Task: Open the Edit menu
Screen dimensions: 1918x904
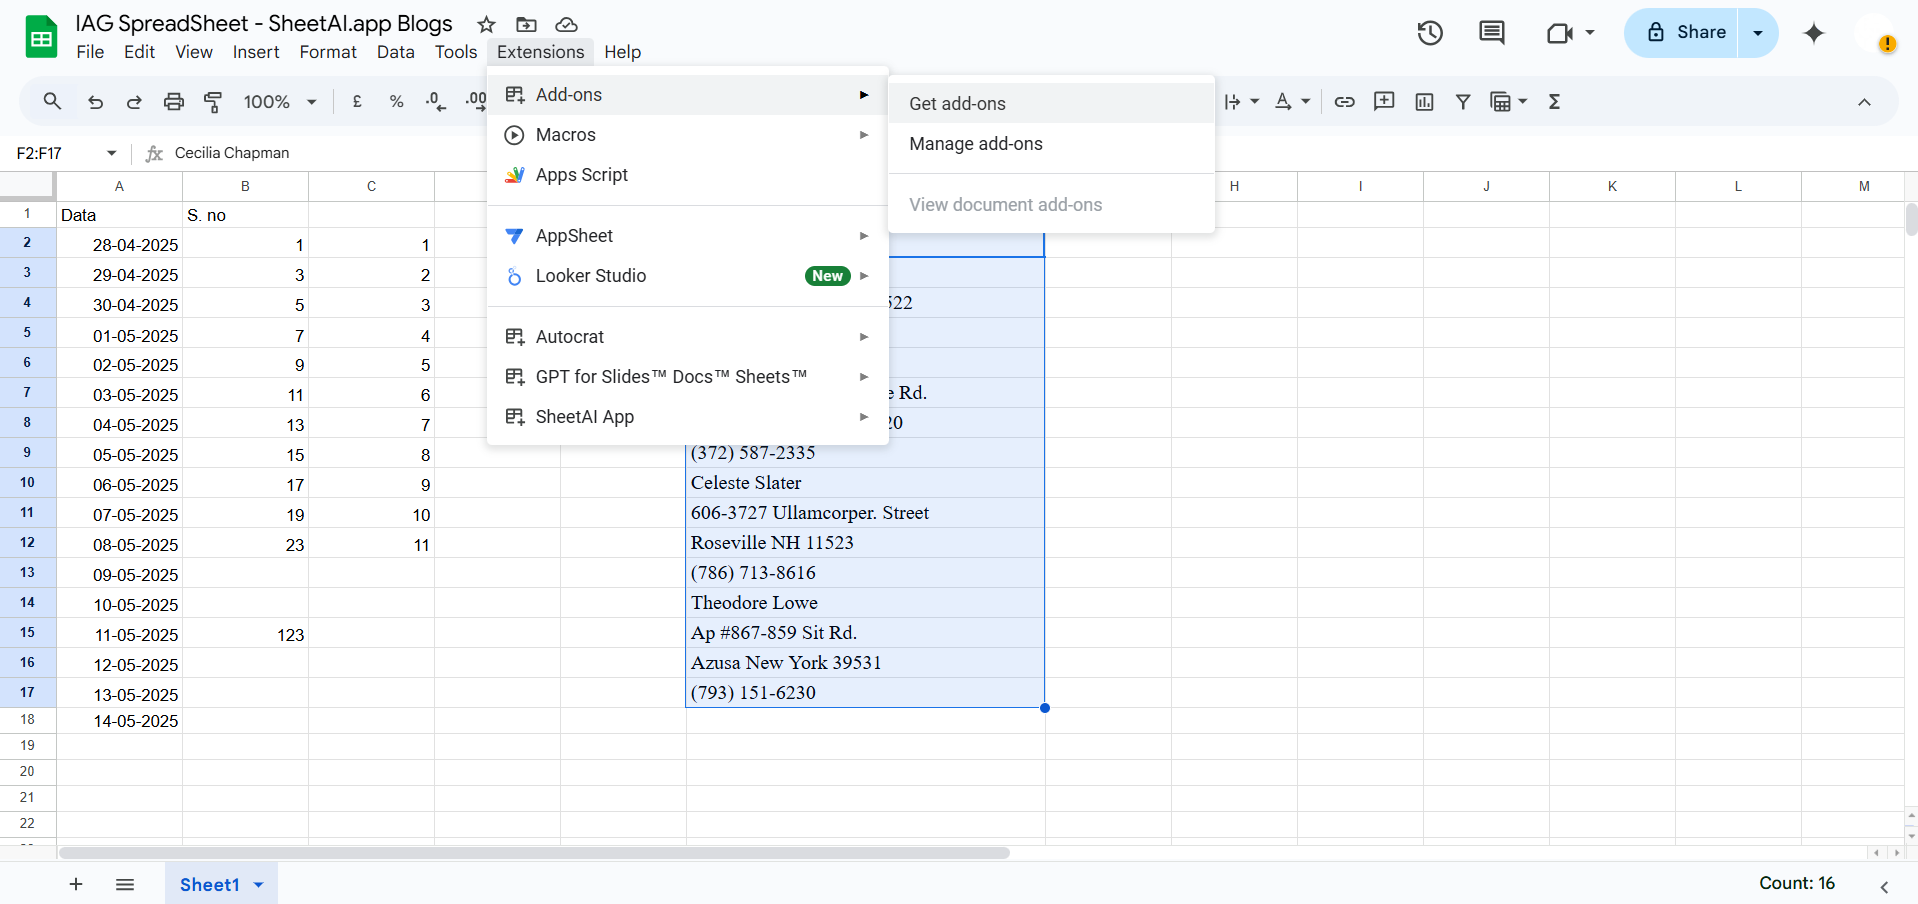Action: pyautogui.click(x=139, y=52)
